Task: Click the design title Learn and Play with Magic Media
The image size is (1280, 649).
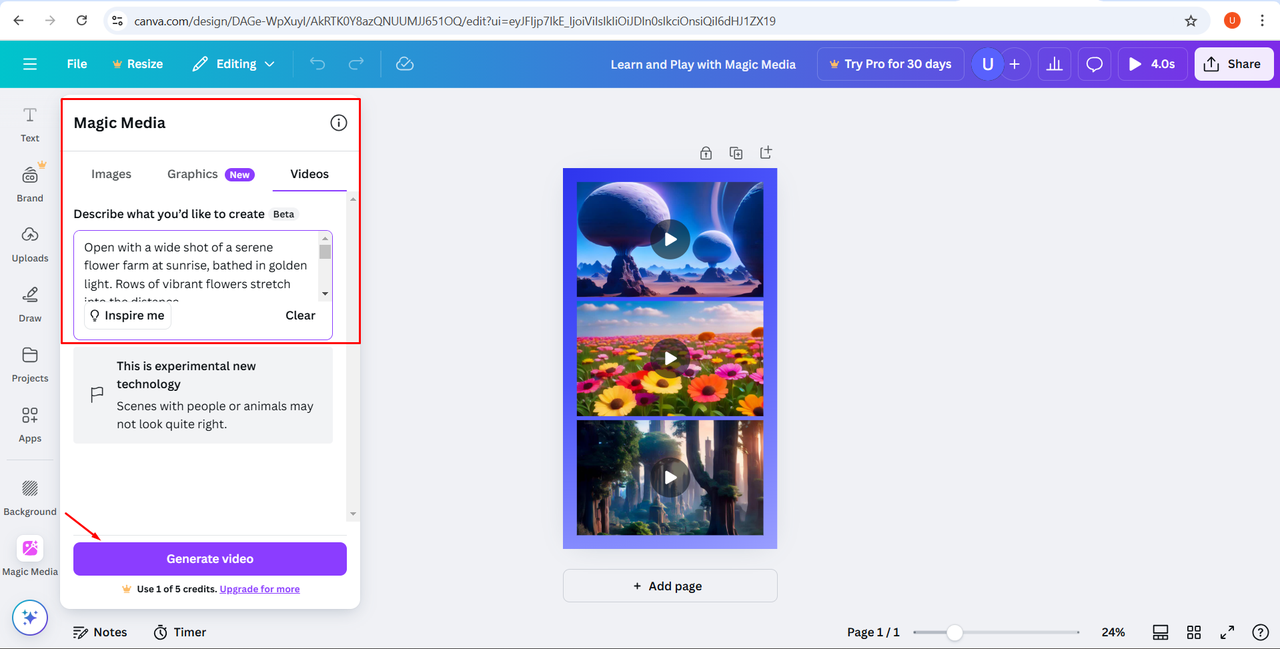Action: pyautogui.click(x=703, y=64)
